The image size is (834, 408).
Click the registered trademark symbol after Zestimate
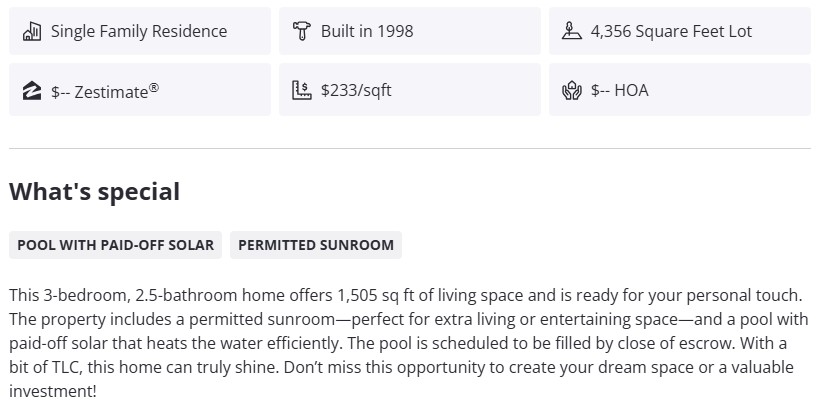tap(154, 86)
